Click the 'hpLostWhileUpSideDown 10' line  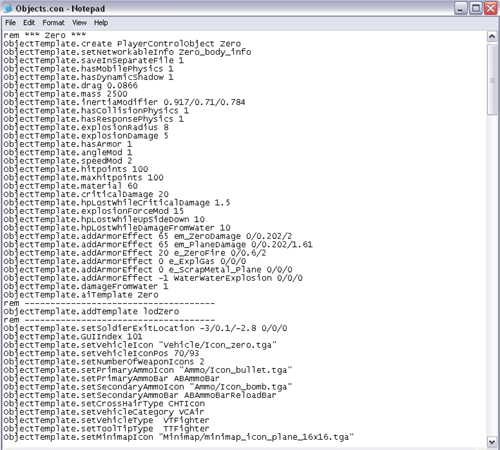point(104,219)
